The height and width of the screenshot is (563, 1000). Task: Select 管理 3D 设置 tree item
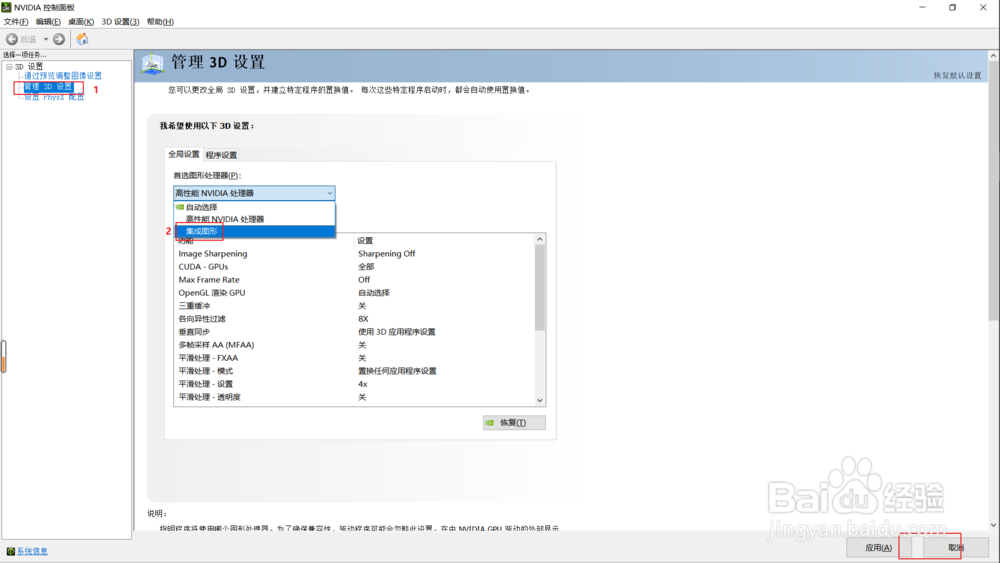click(x=48, y=87)
